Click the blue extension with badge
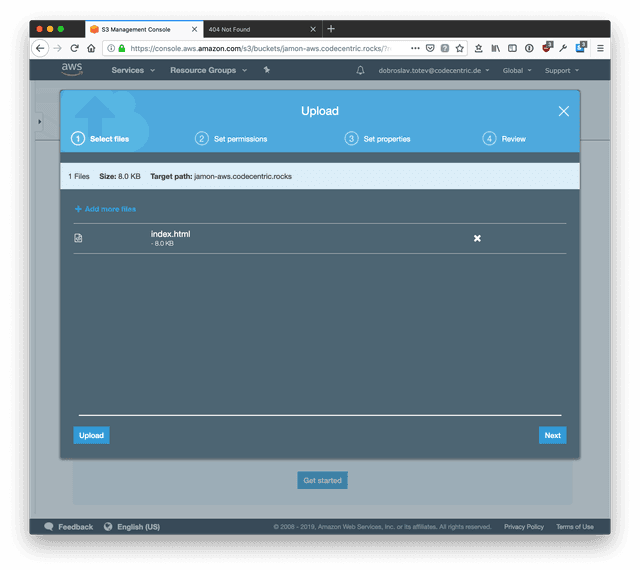The image size is (640, 570). point(581,47)
